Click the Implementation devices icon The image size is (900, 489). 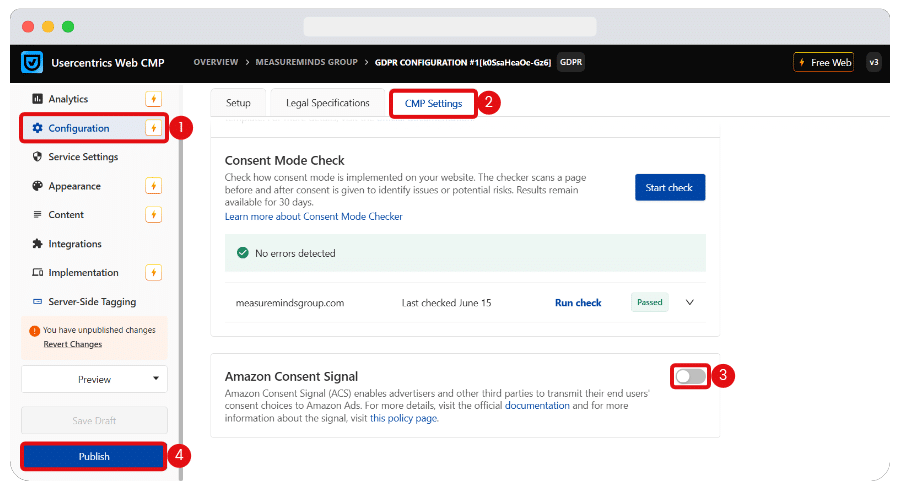[37, 273]
